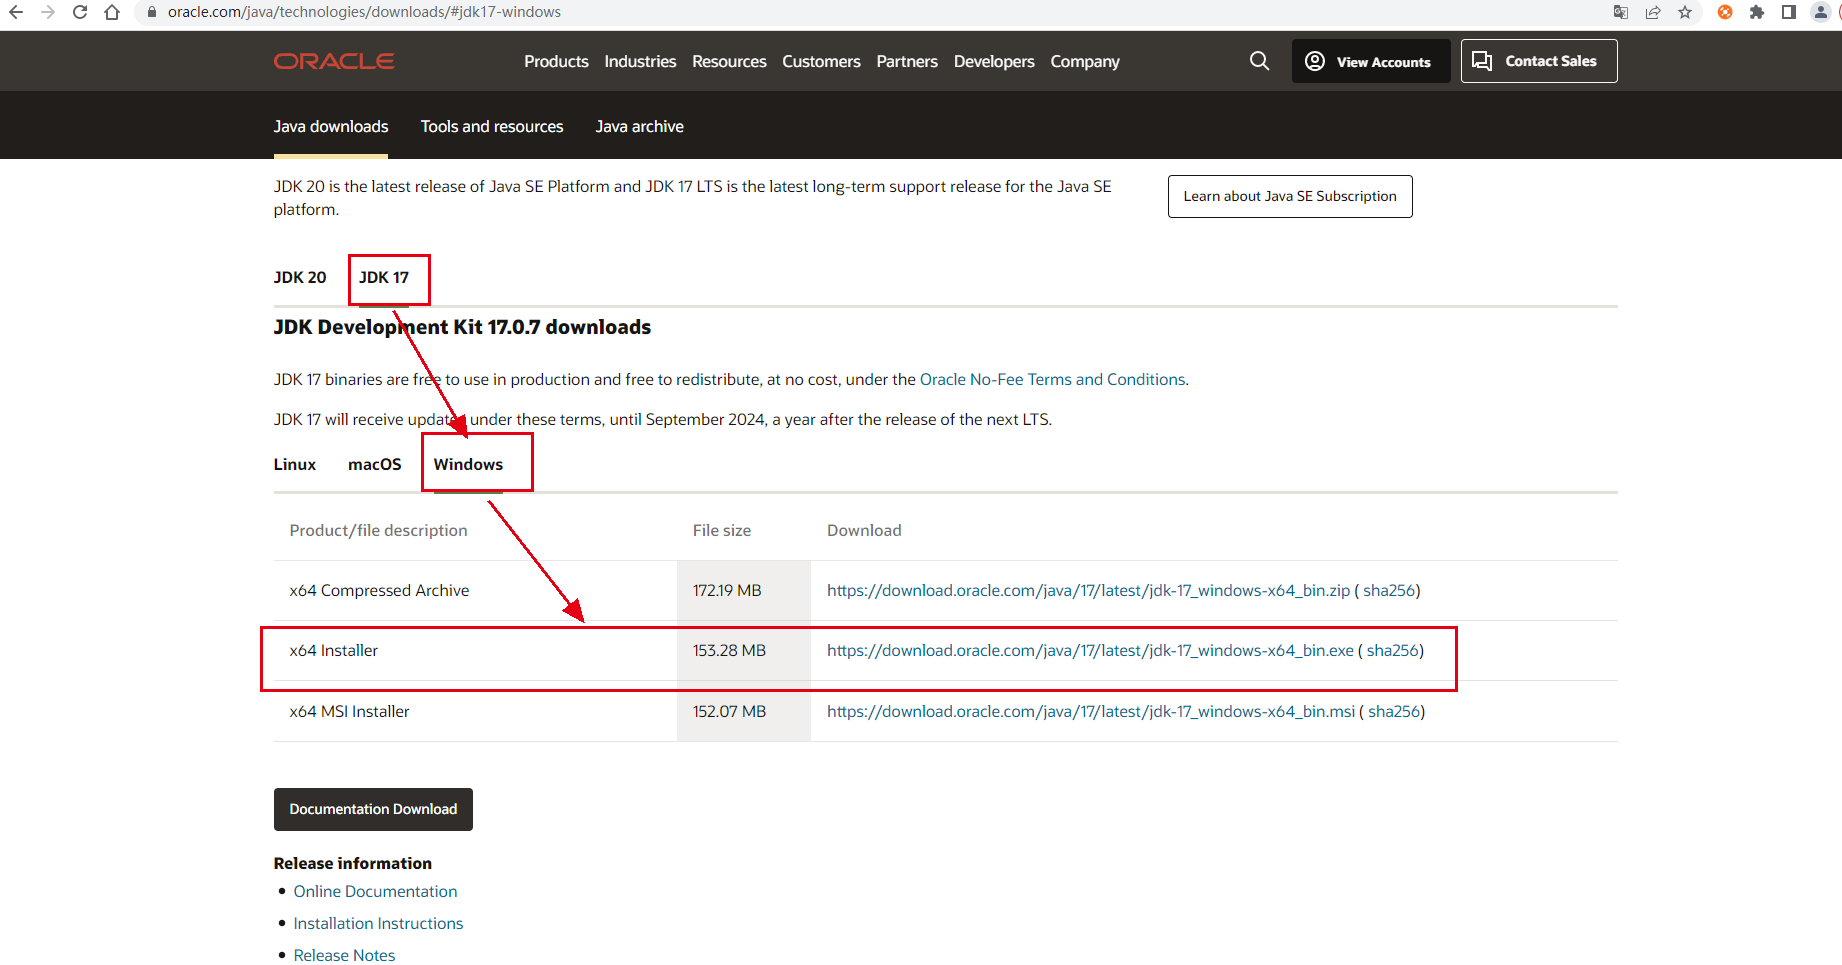Switch to the macOS tab
Image resolution: width=1842 pixels, height=965 pixels.
click(375, 464)
